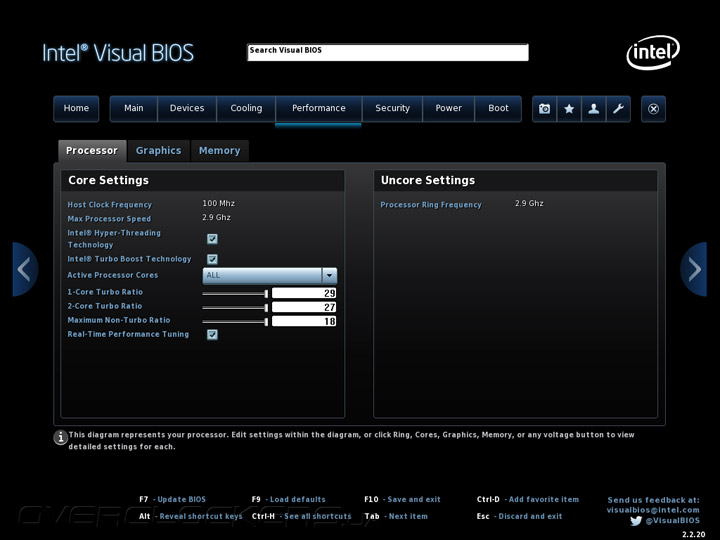
Task: Click Alt Reveal shortcut keys
Action: click(191, 516)
